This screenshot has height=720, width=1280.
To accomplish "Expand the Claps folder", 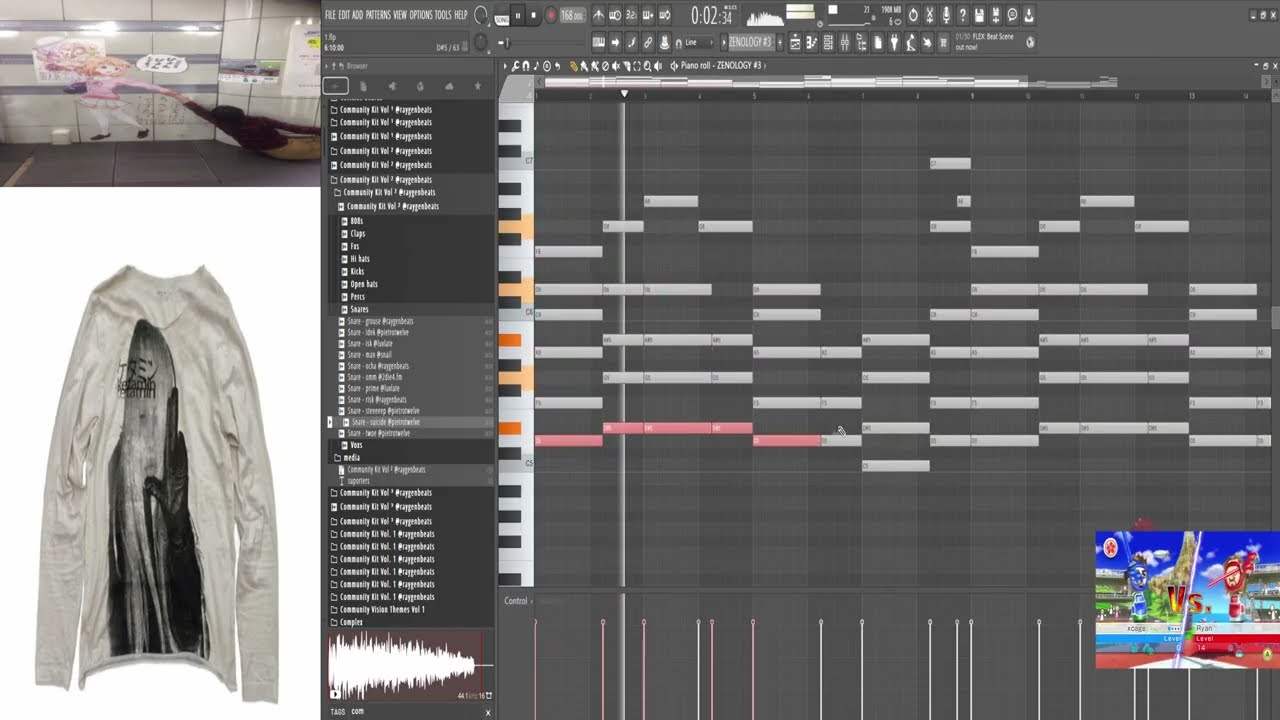I will 357,233.
